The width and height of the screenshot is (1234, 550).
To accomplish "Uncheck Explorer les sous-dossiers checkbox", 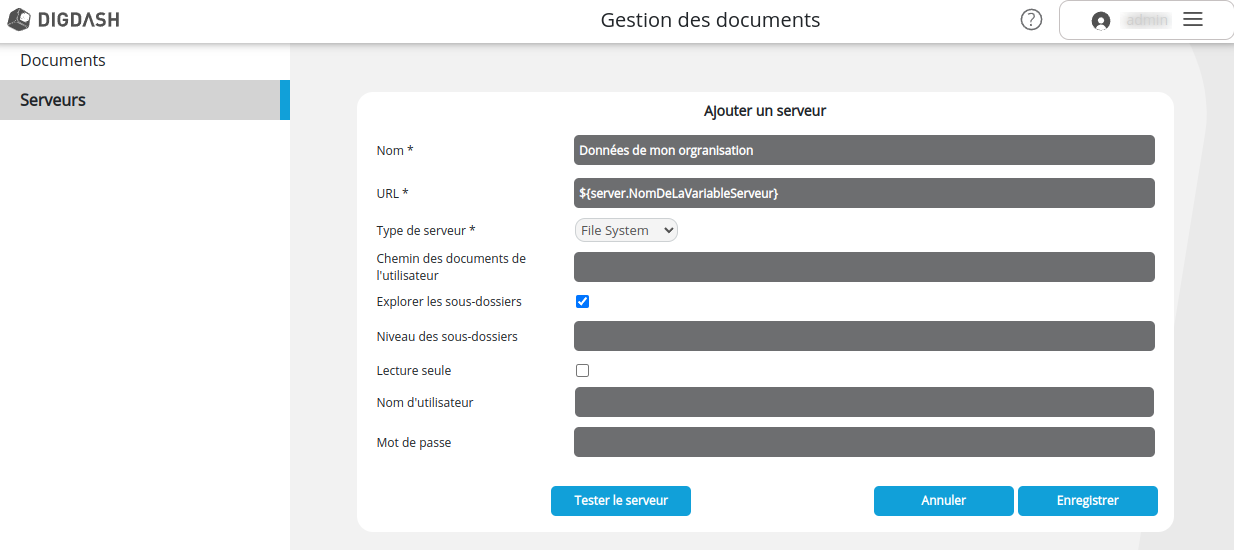I will tap(583, 301).
